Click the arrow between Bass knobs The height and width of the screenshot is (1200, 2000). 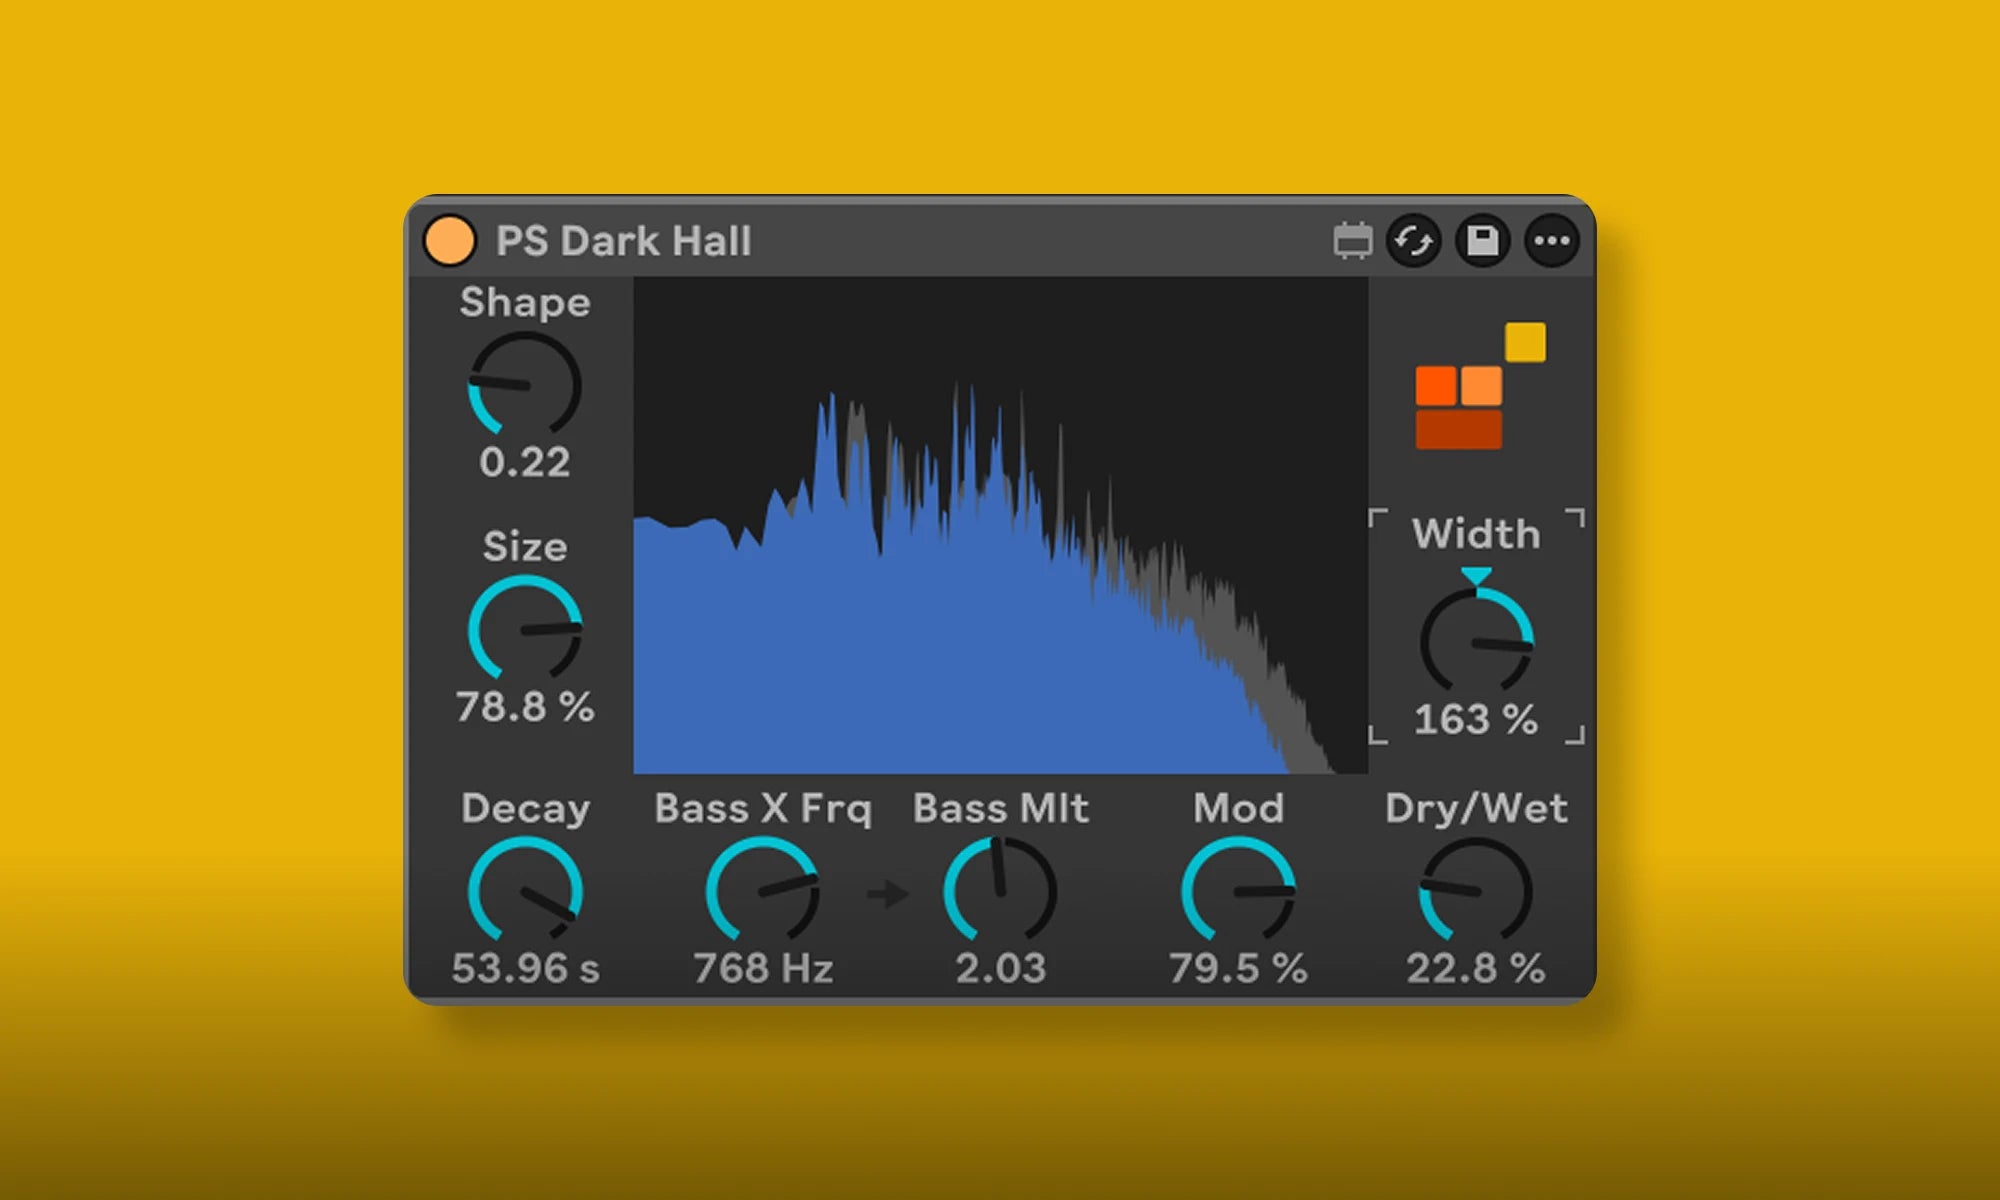(x=886, y=893)
